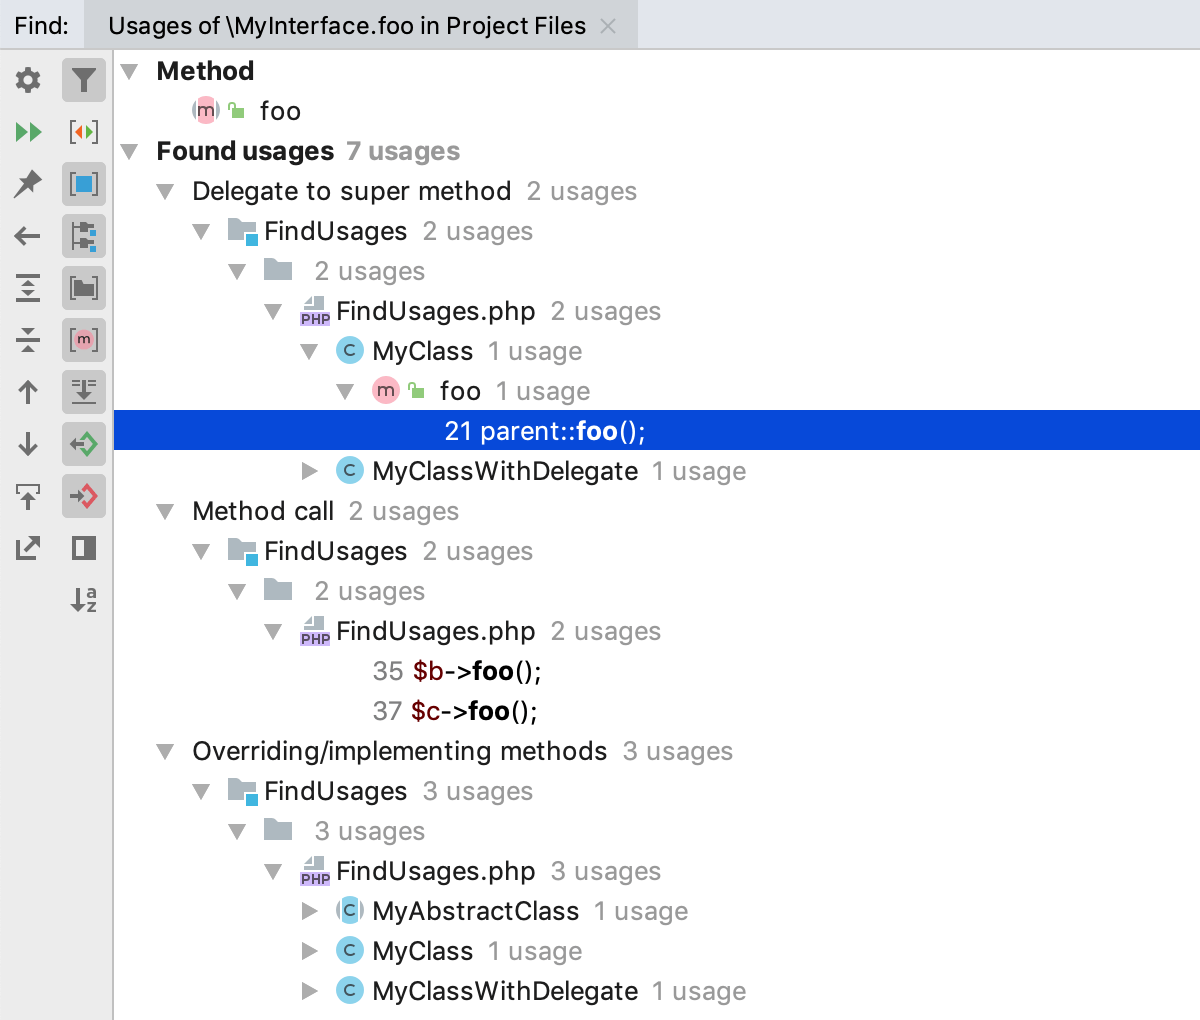Expand all nodes in the usages tree

pos(27,288)
